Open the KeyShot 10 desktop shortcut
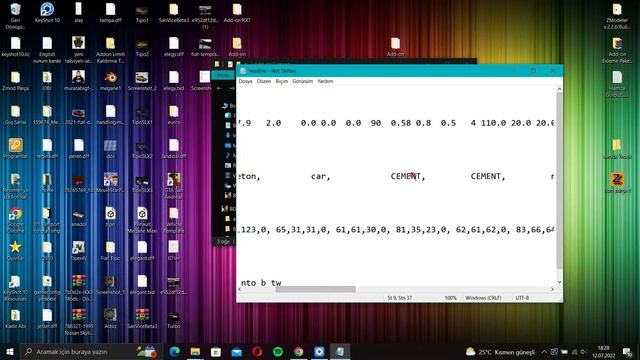This screenshot has height=360, width=640. point(47,13)
